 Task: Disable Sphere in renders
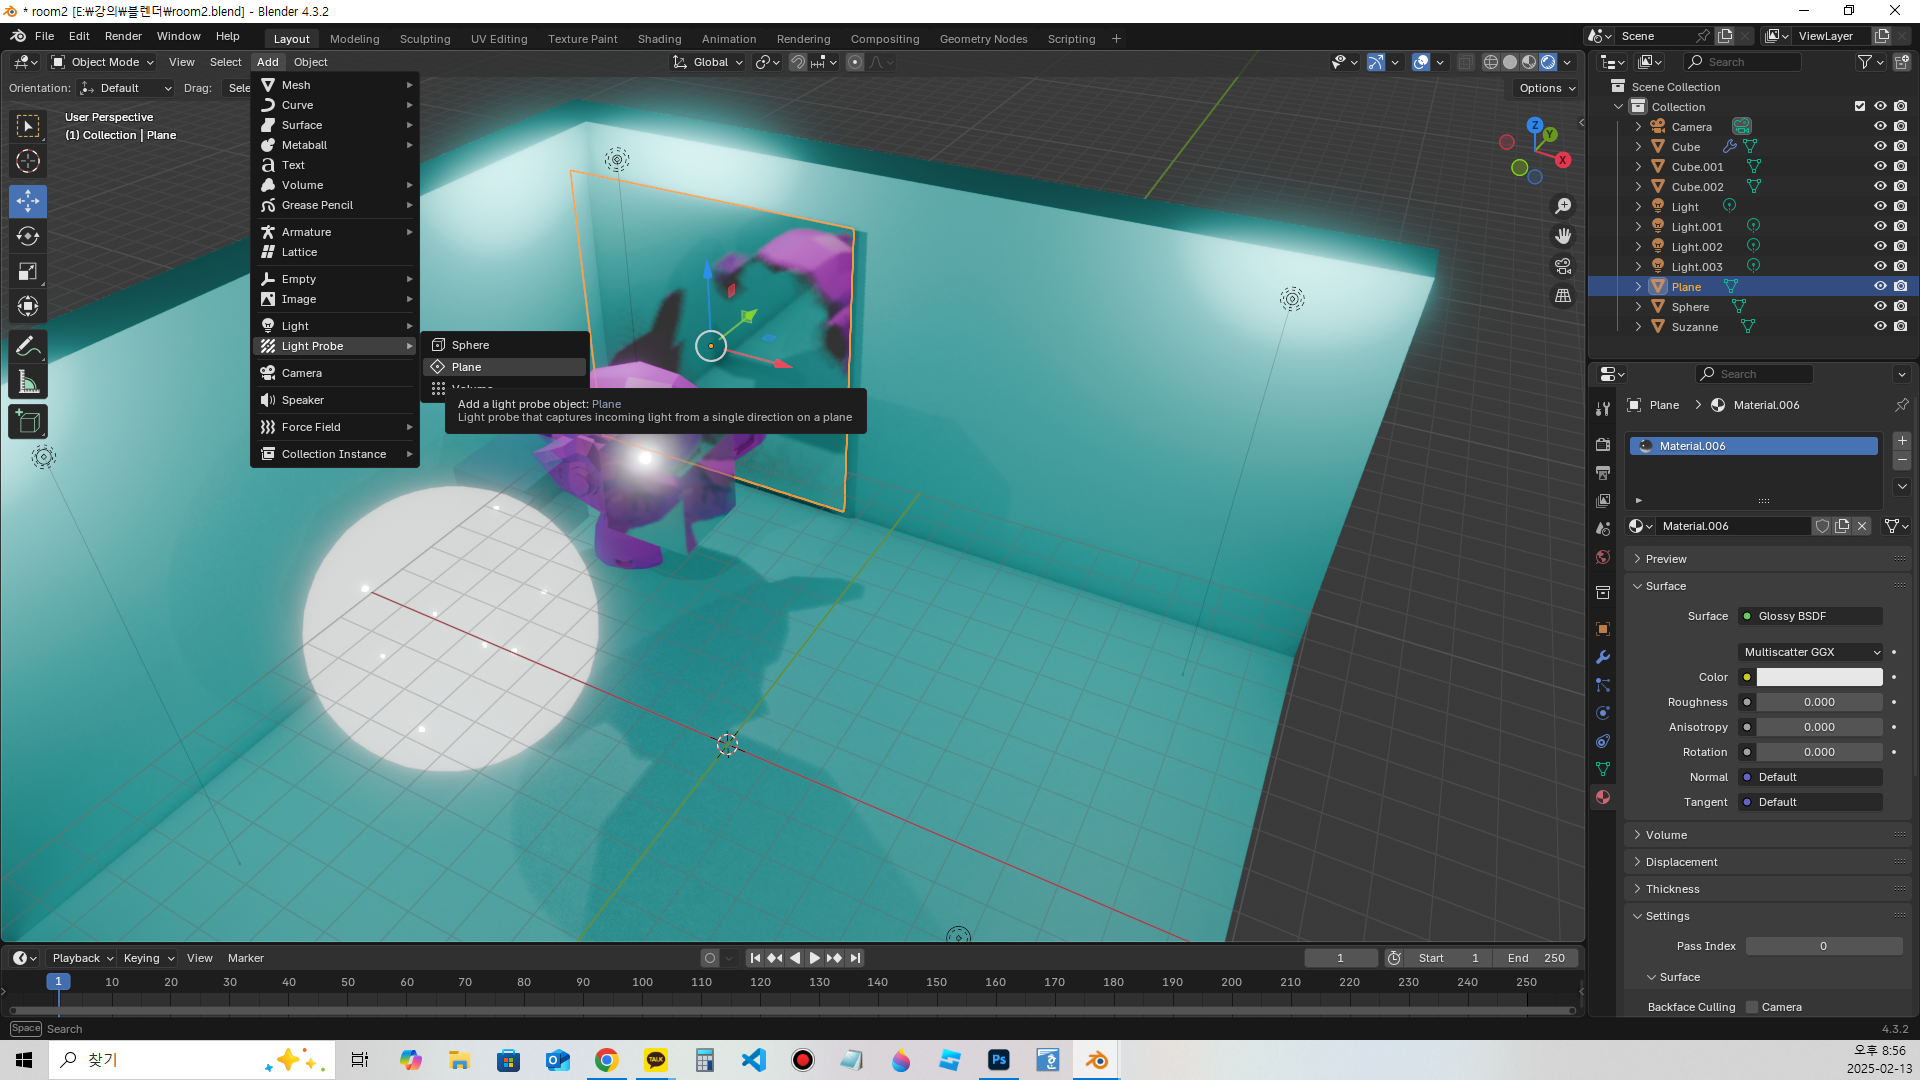(1901, 307)
